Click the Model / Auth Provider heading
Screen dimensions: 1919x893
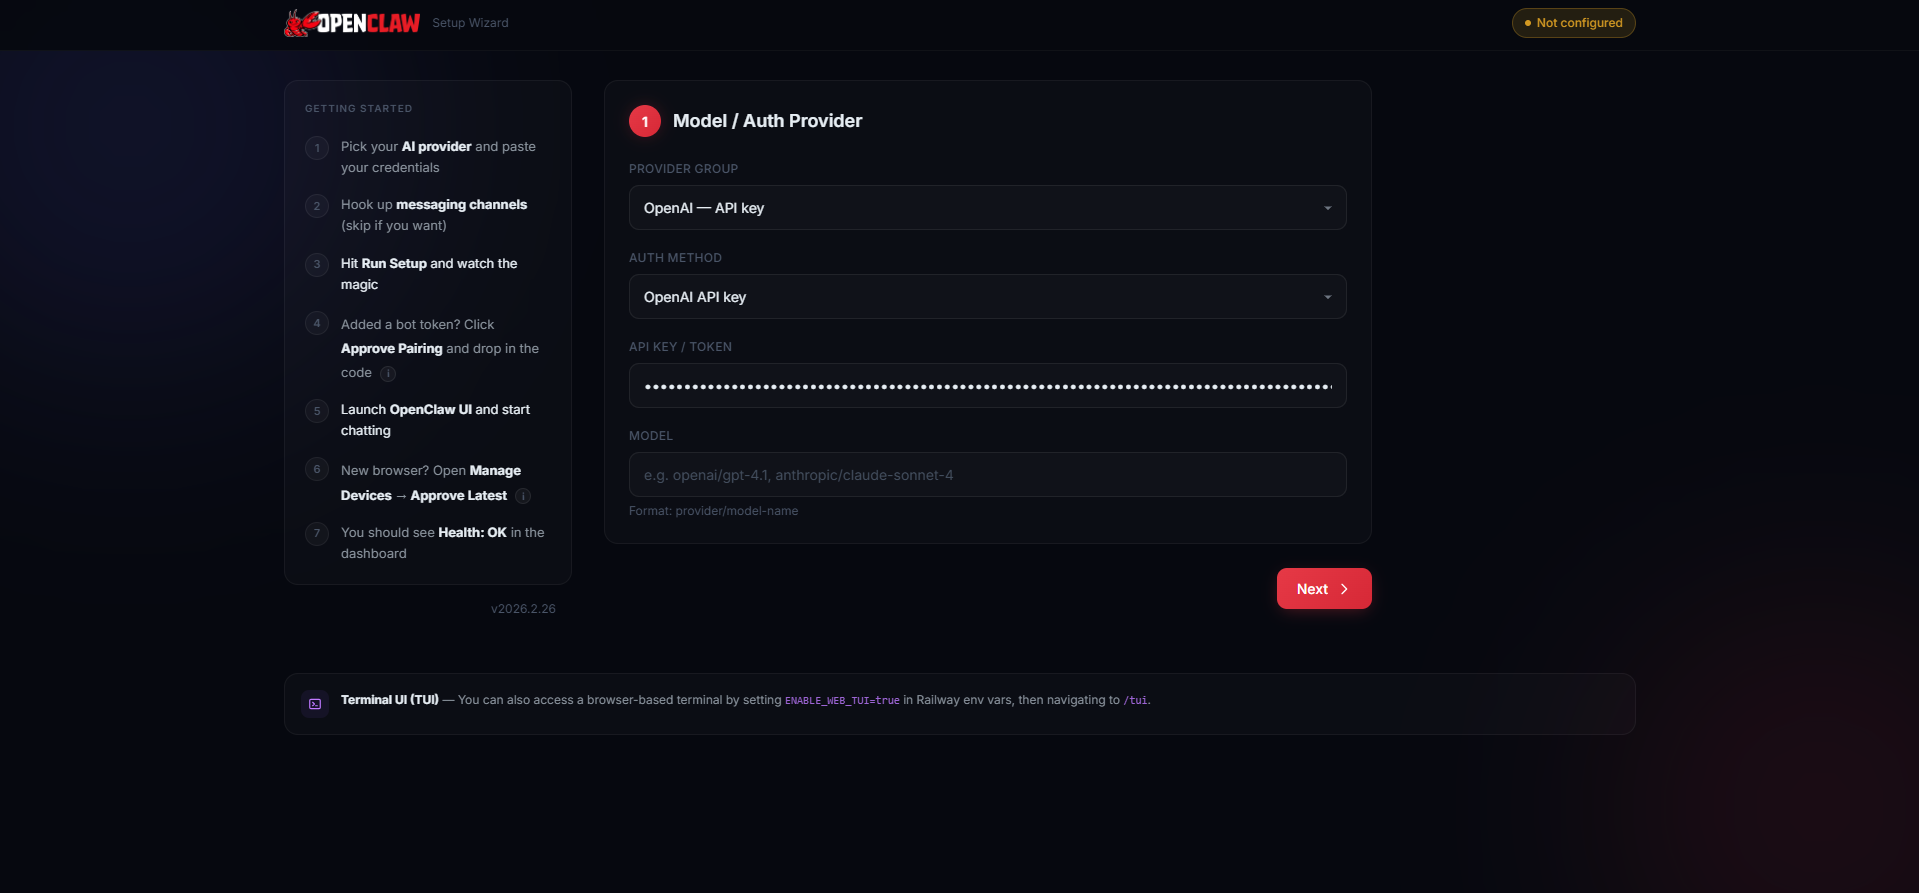tap(767, 121)
